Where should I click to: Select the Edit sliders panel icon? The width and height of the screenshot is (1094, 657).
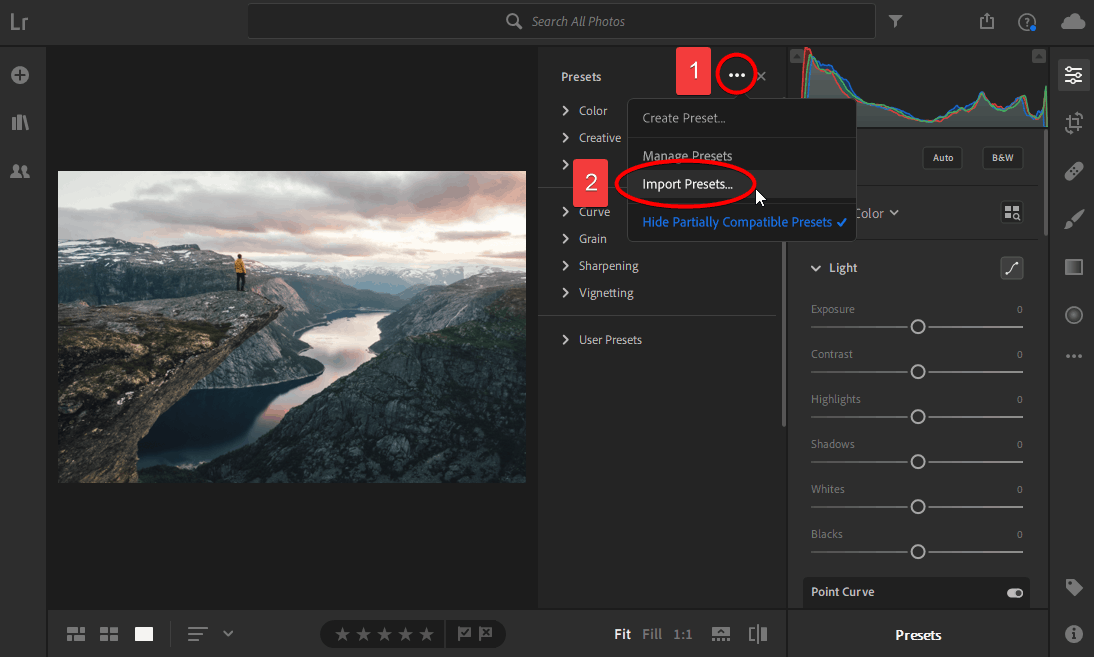[1074, 75]
